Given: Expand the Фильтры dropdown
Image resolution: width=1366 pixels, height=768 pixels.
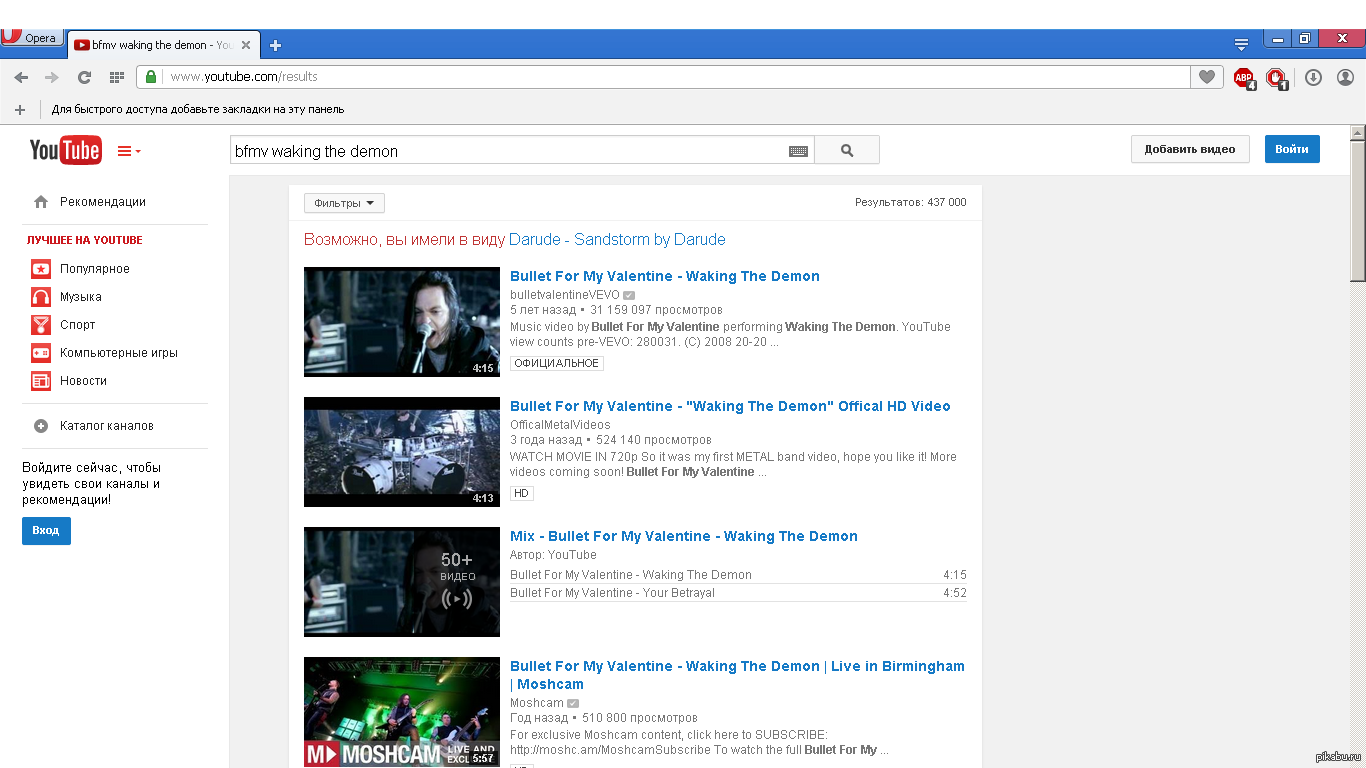Looking at the screenshot, I should (344, 203).
